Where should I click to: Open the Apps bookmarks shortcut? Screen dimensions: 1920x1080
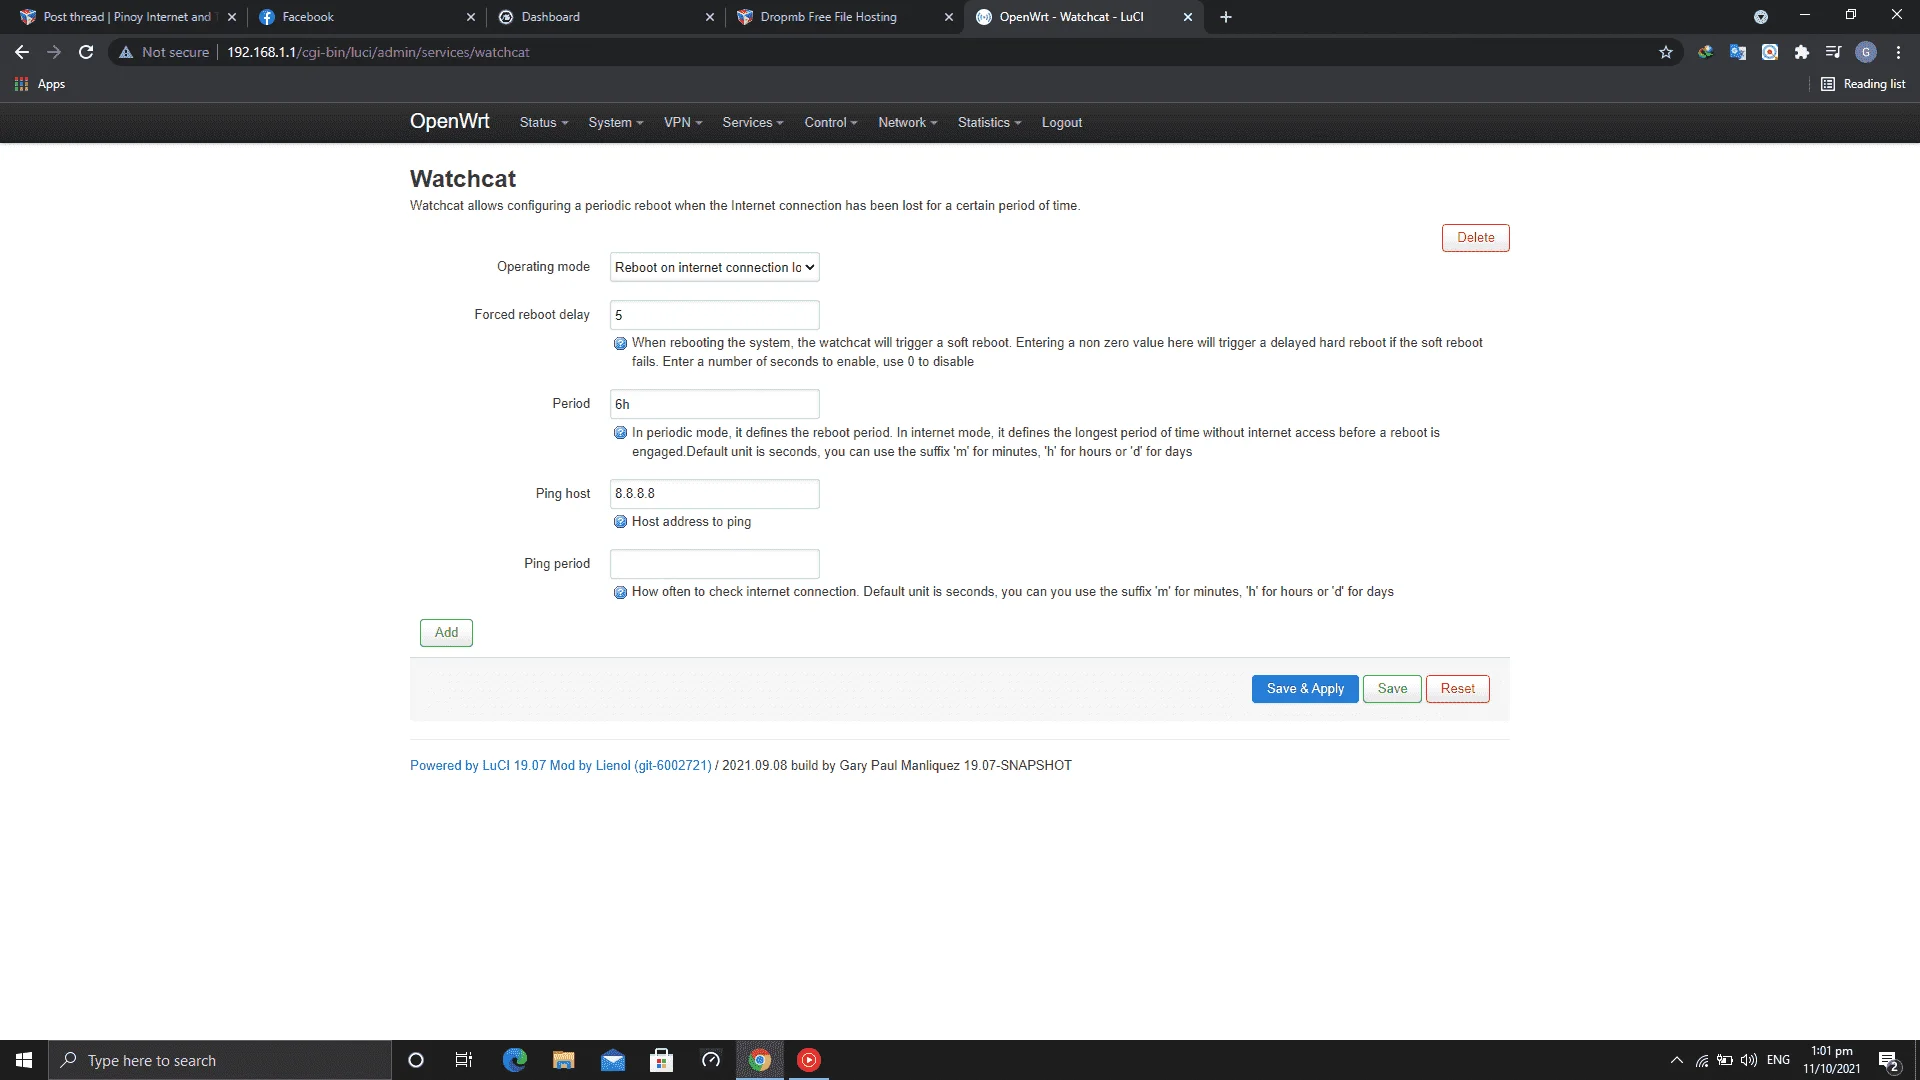[40, 84]
